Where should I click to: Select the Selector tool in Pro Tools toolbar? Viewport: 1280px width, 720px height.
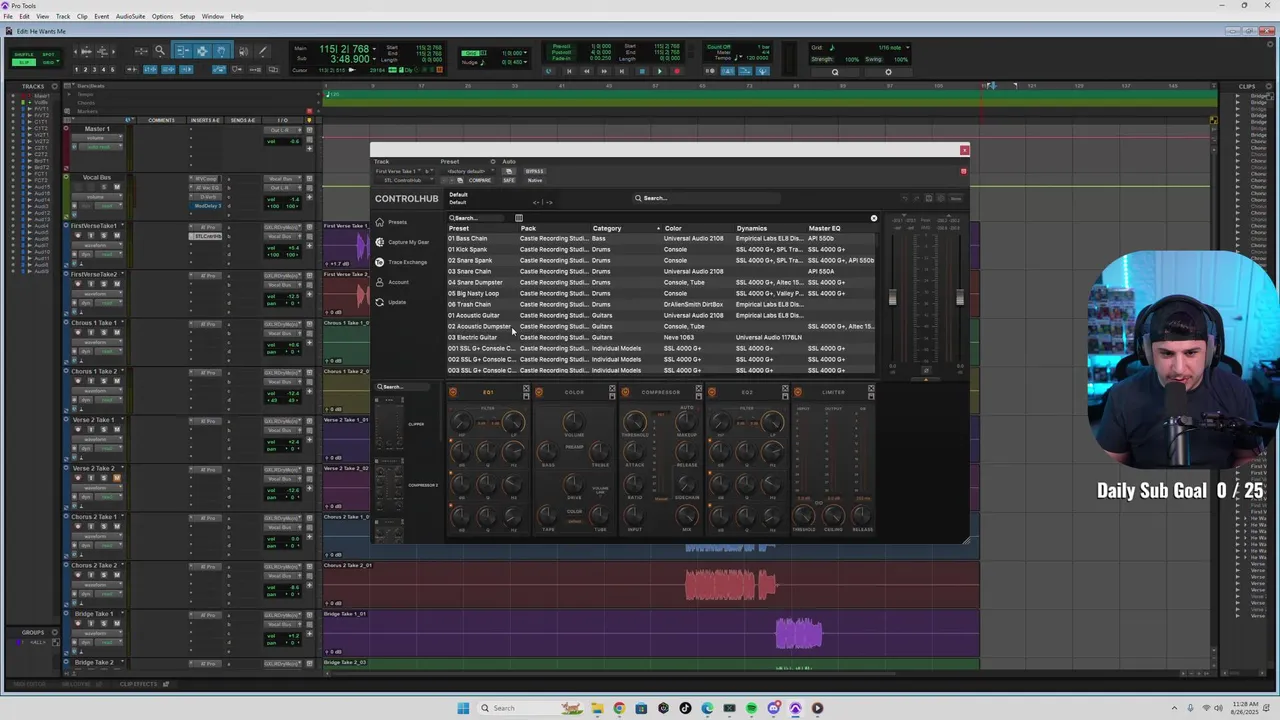tap(202, 51)
